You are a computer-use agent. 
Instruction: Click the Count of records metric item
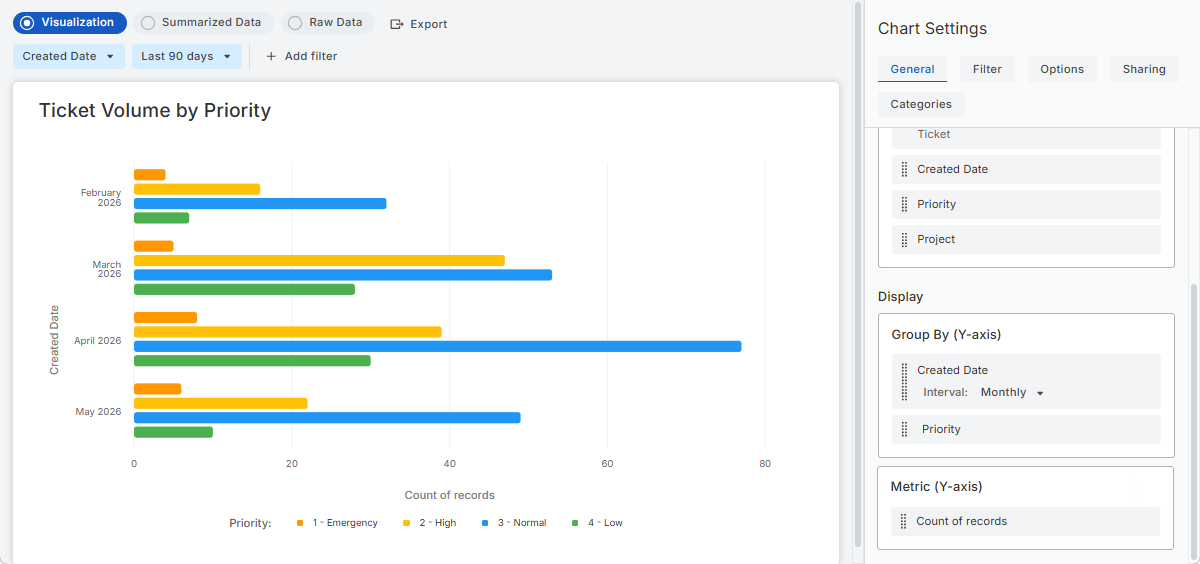point(1025,521)
